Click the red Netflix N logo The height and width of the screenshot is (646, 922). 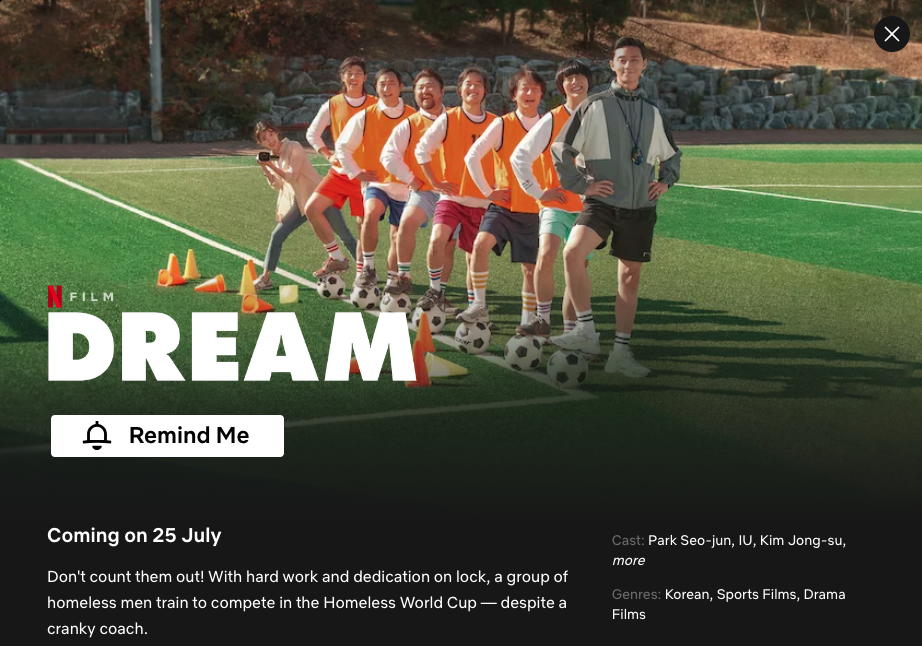coord(55,297)
